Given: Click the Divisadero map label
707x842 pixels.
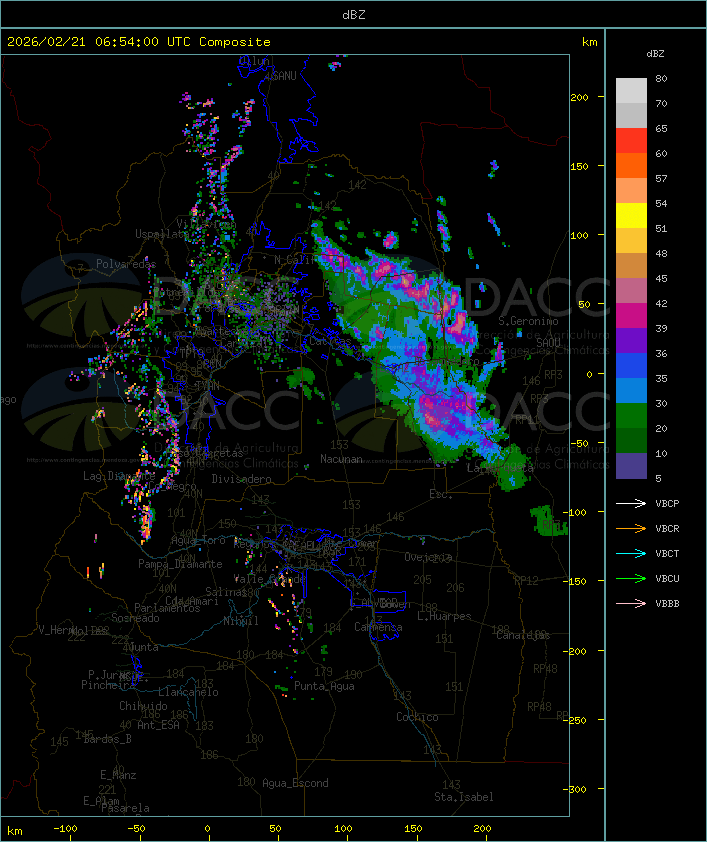Looking at the screenshot, I should (x=241, y=478).
